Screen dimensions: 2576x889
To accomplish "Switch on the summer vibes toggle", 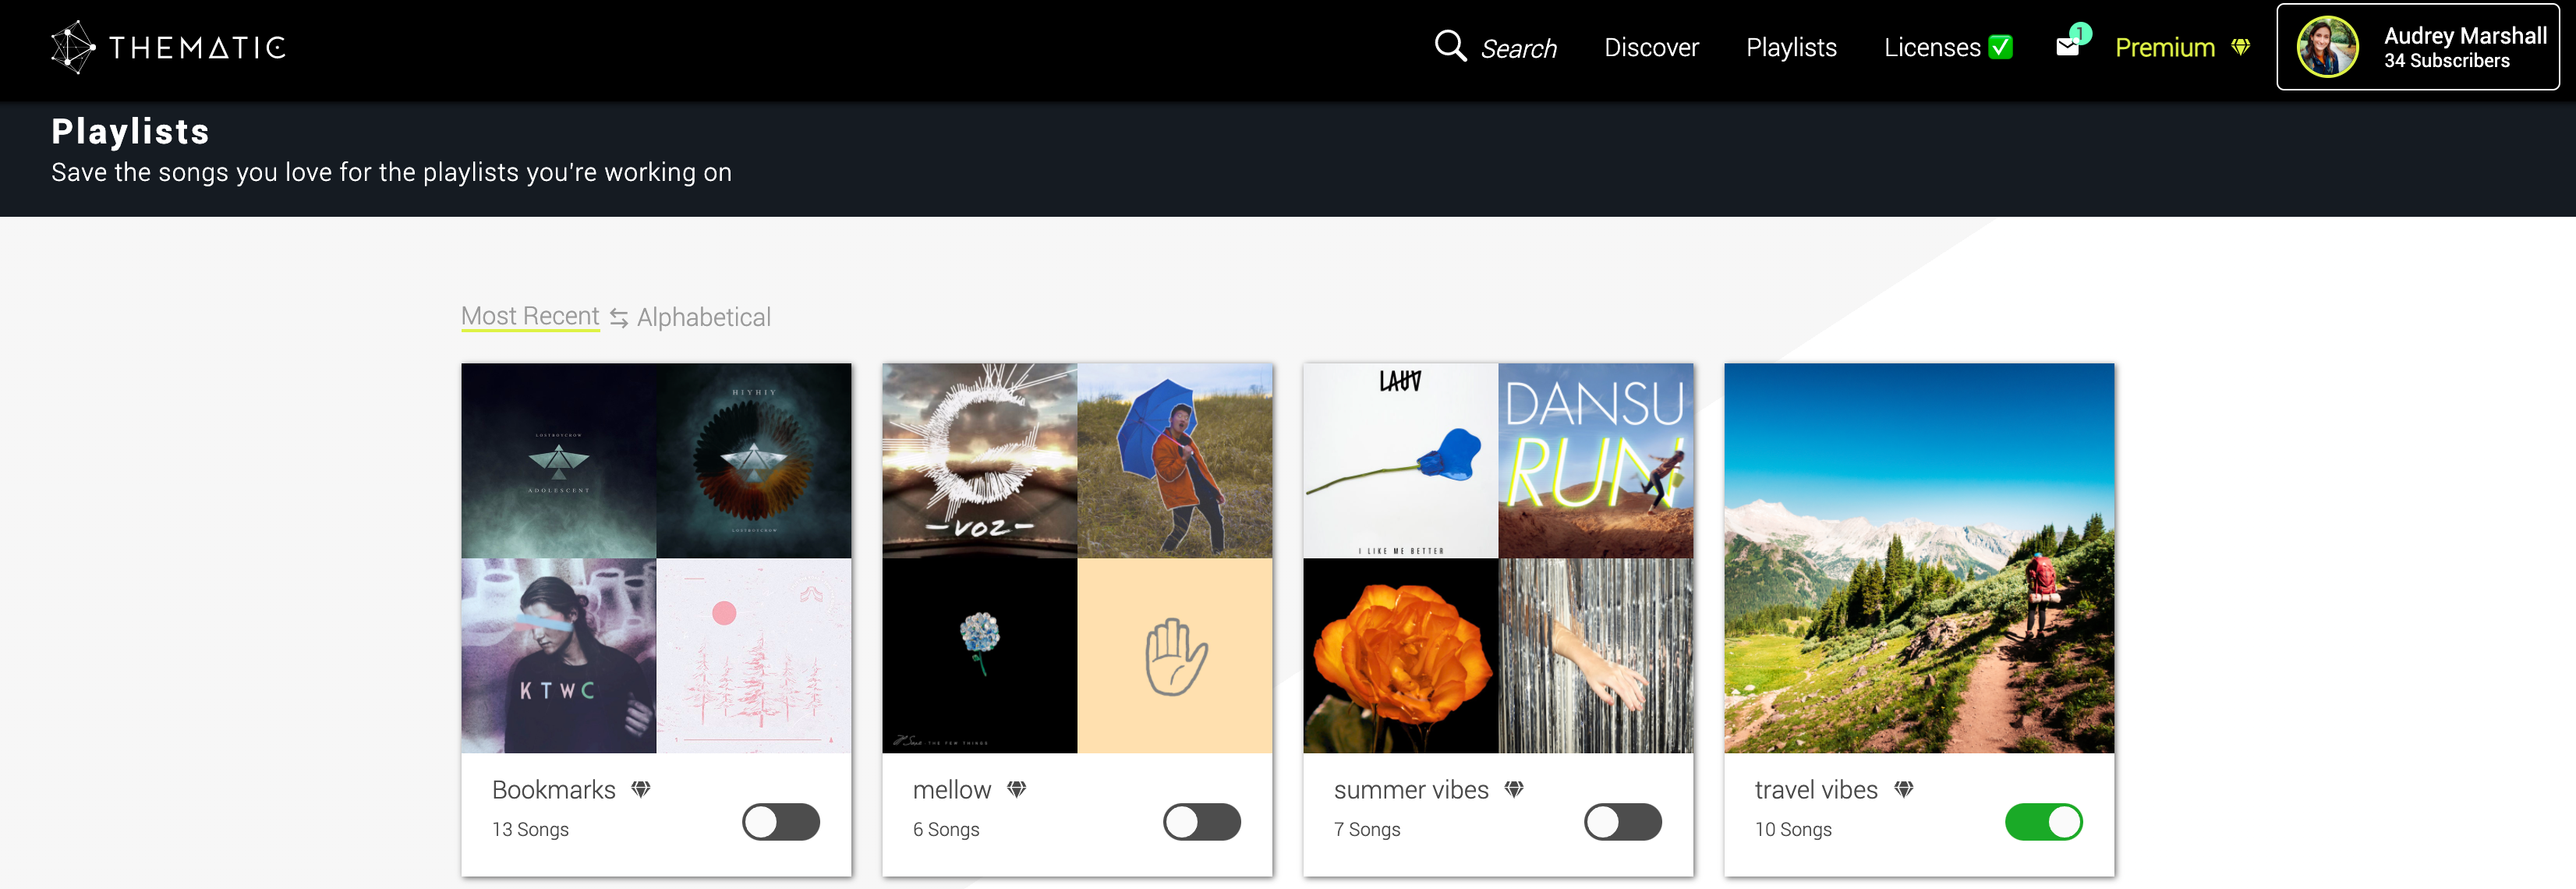I will [1623, 822].
